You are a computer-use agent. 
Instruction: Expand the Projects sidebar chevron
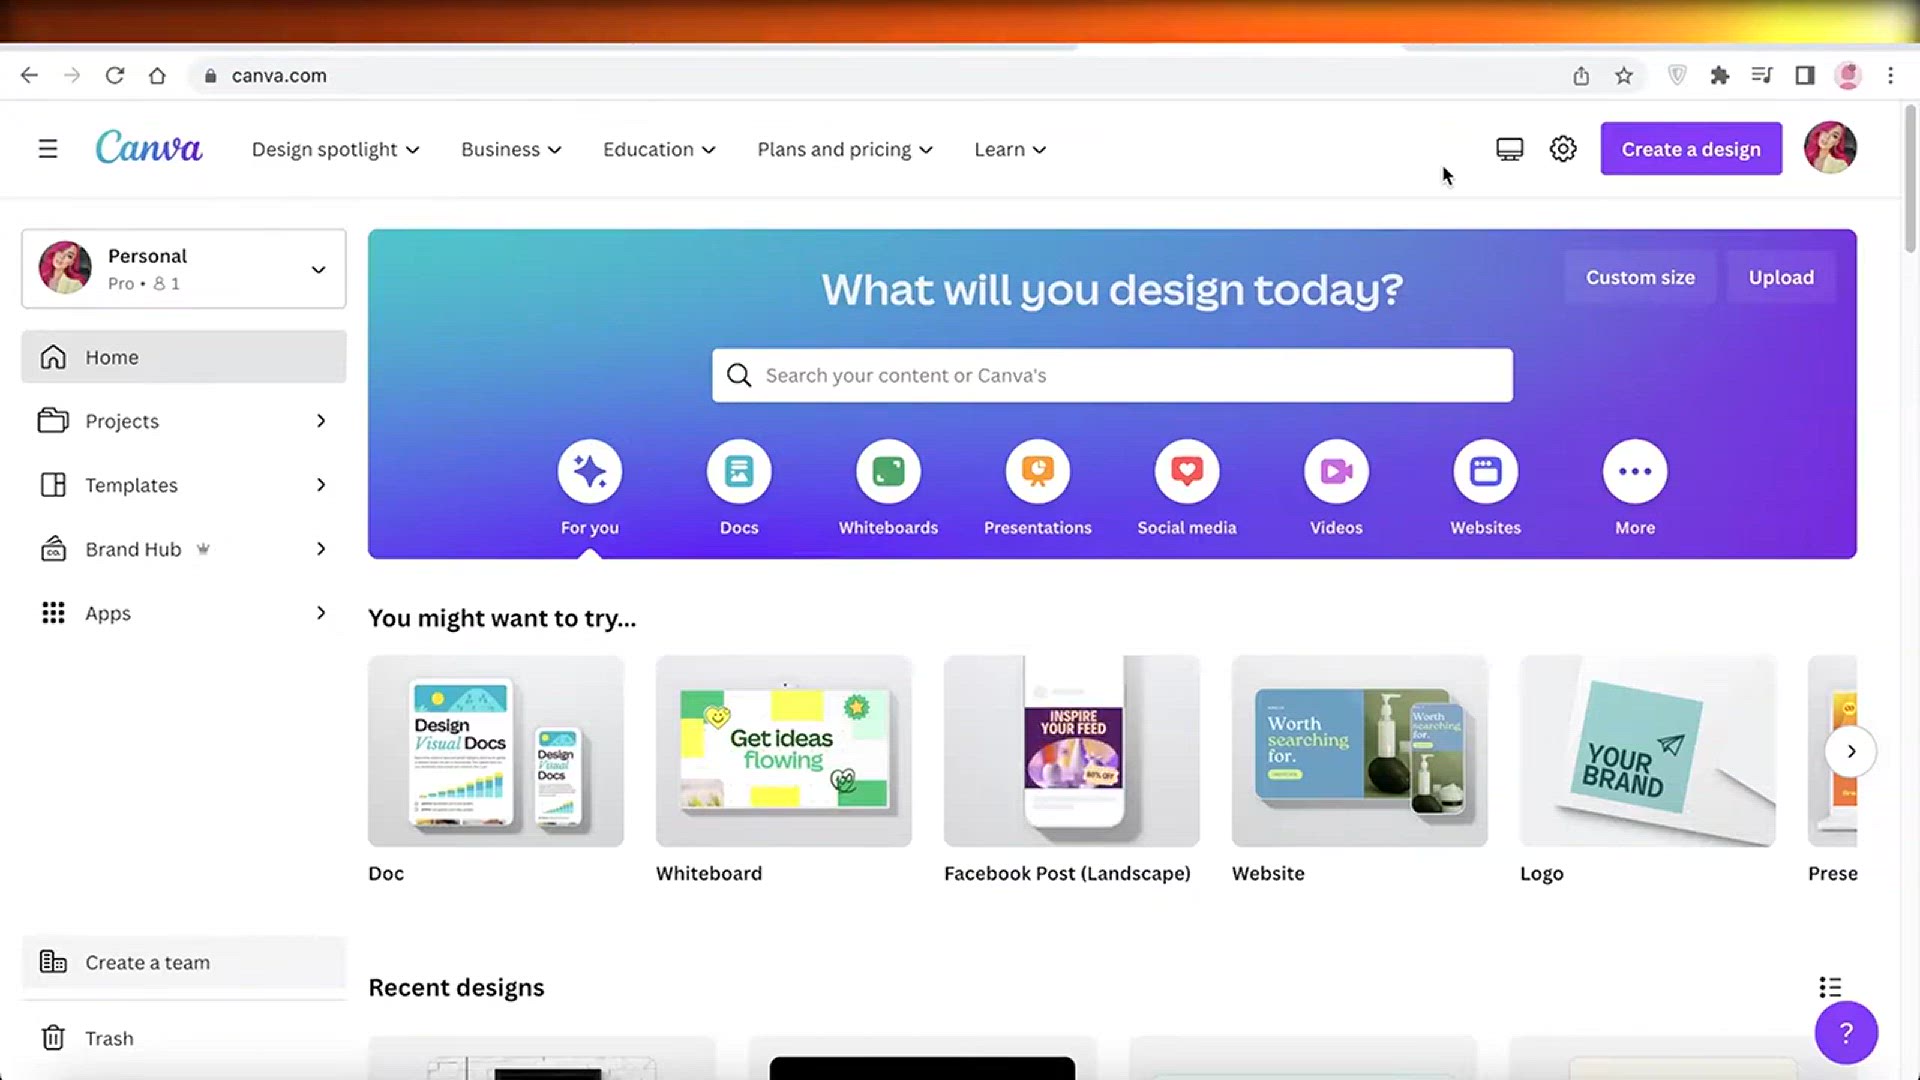tap(320, 421)
